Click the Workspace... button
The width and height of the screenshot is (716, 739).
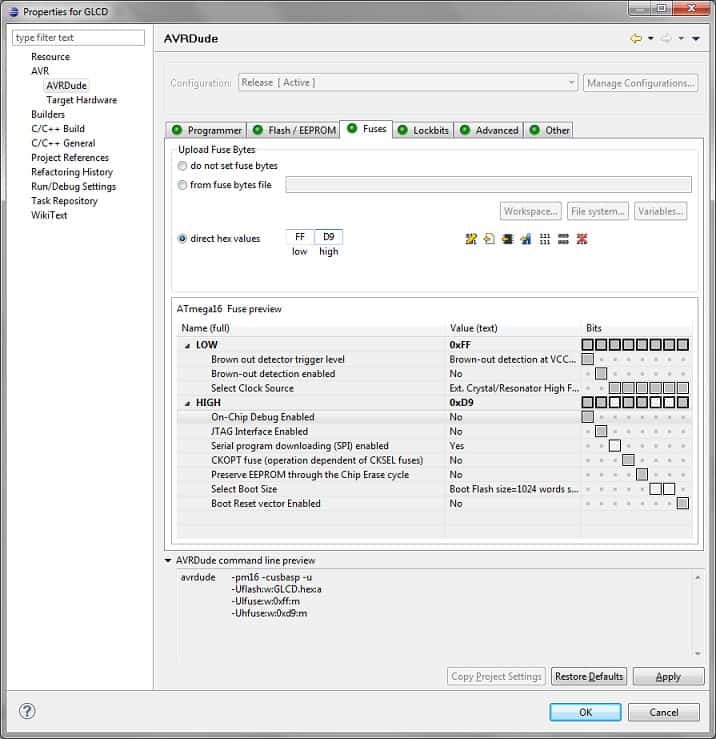point(531,211)
